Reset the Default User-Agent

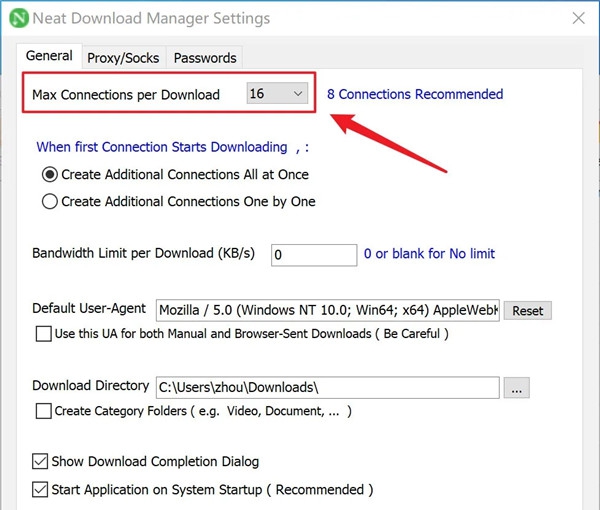pos(528,311)
